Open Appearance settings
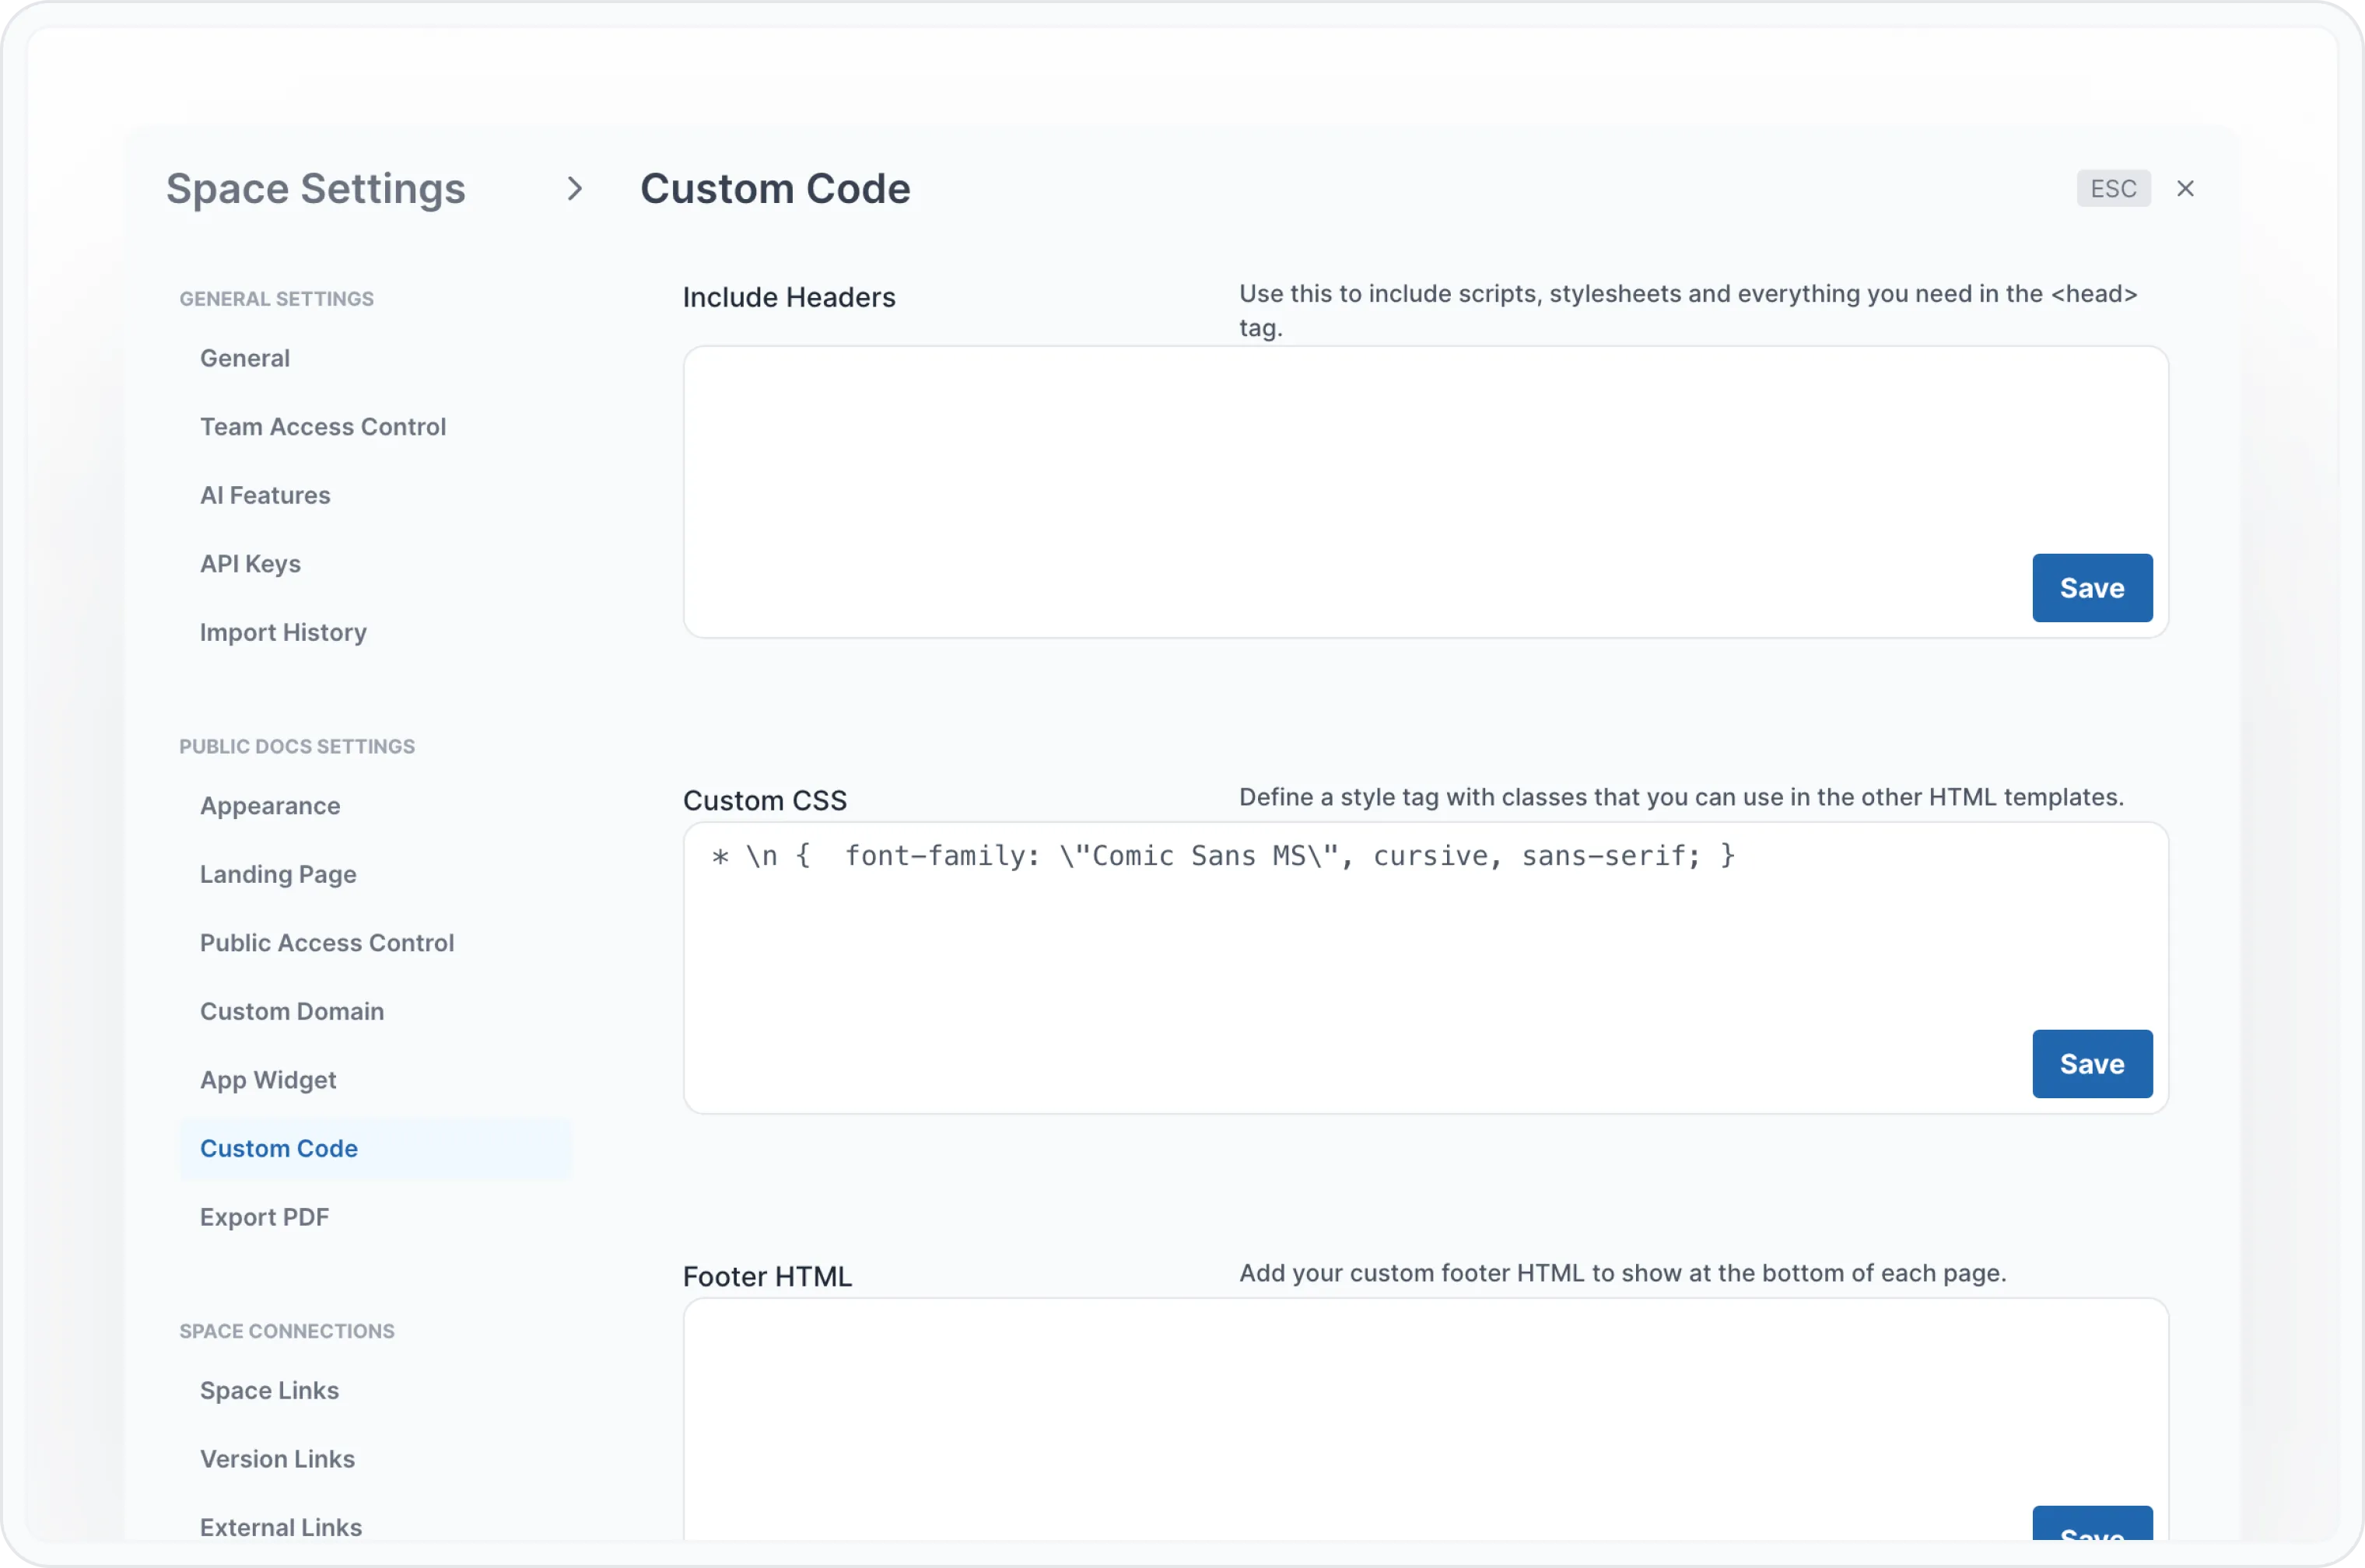 click(x=270, y=806)
